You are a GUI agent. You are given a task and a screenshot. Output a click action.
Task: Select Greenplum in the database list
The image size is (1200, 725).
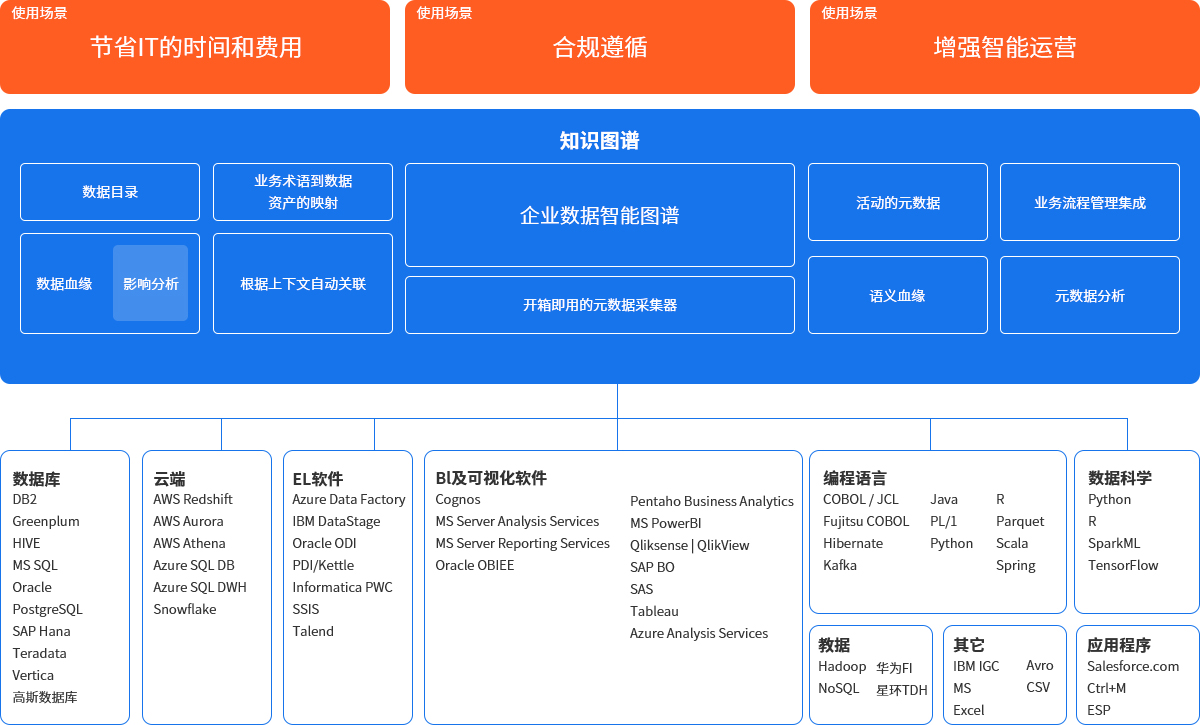46,521
